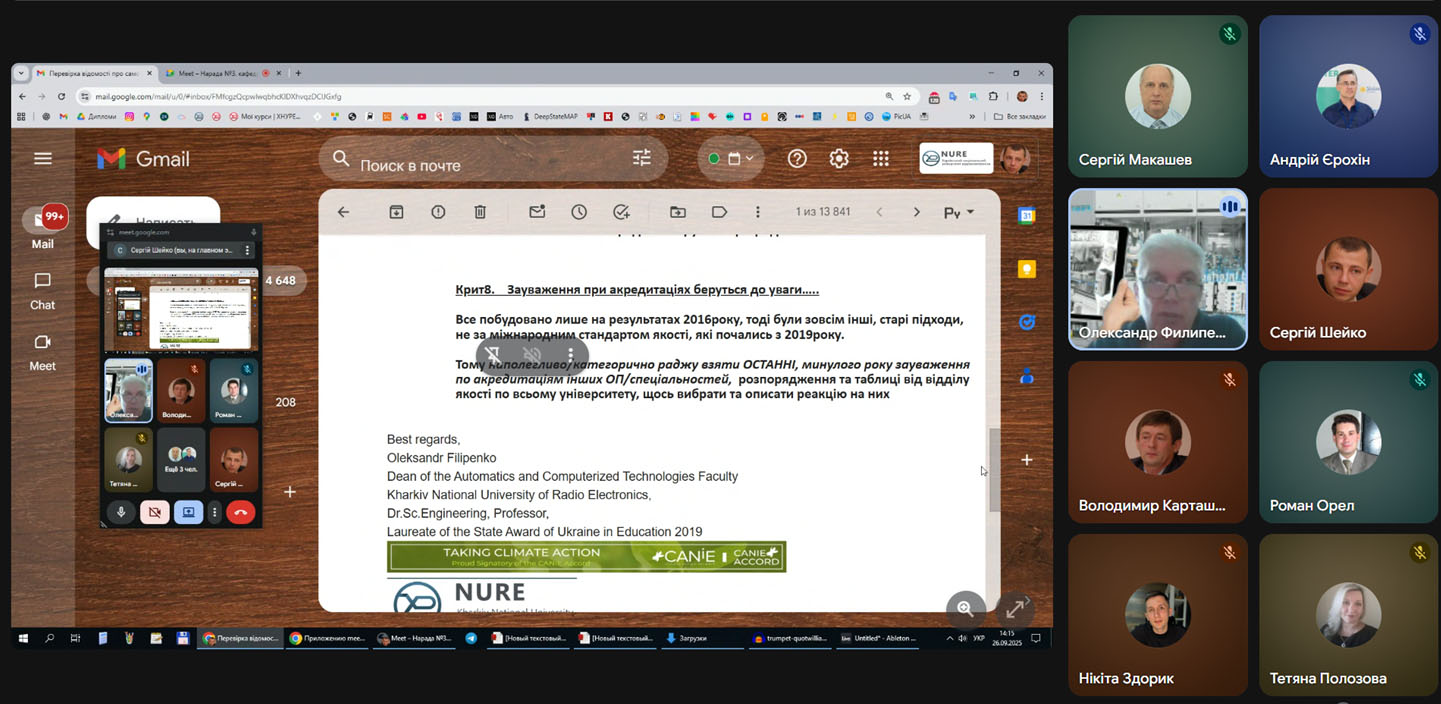Report this email as spam

pos(438,212)
